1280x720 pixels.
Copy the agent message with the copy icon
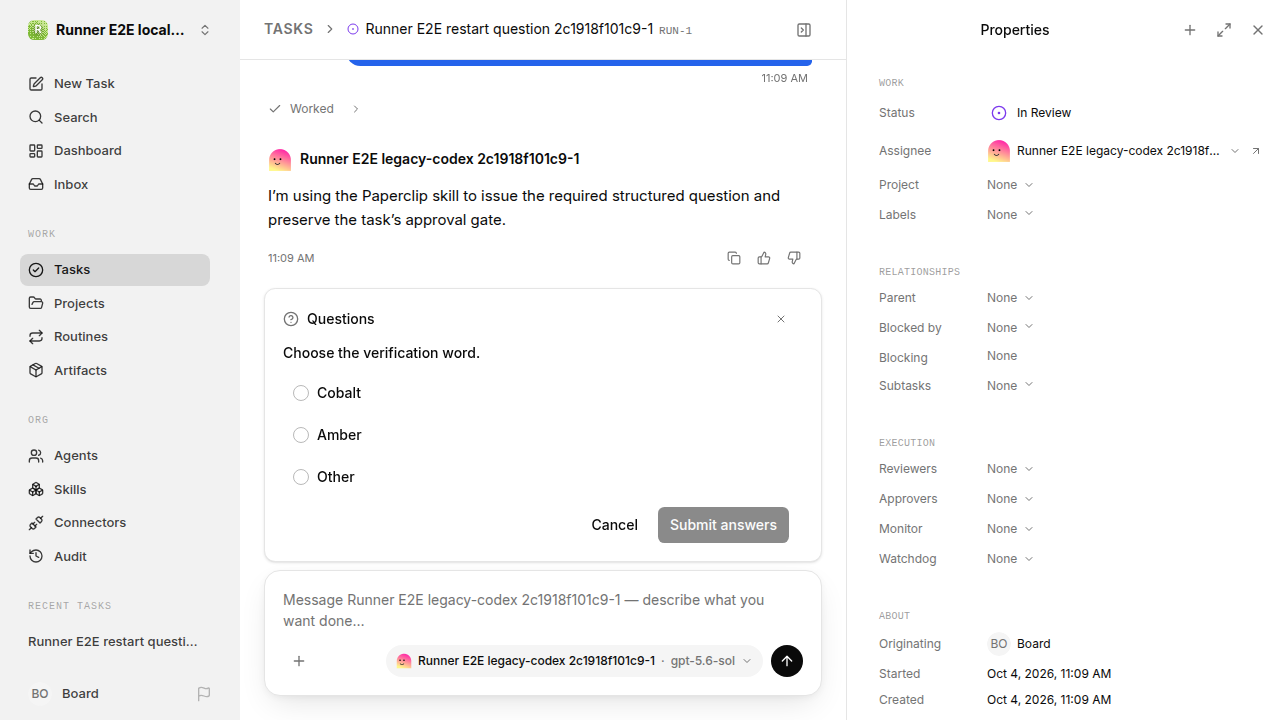point(734,258)
